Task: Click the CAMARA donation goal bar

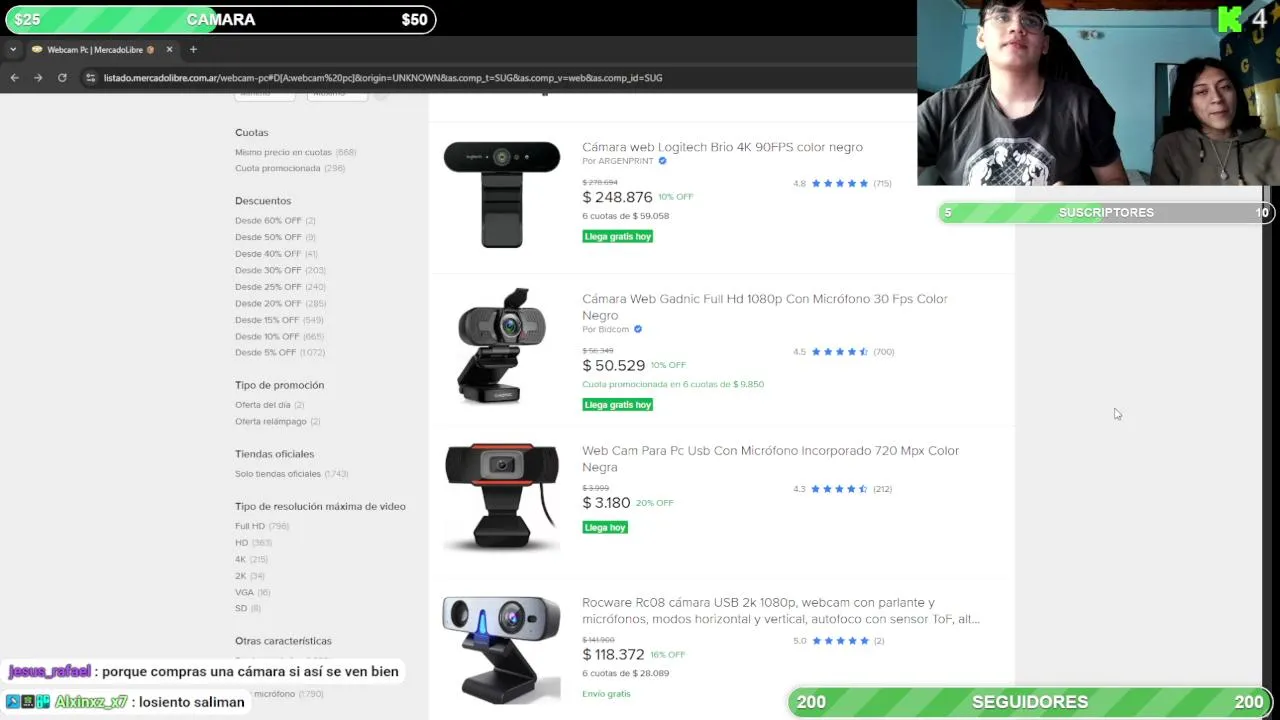Action: (x=220, y=20)
